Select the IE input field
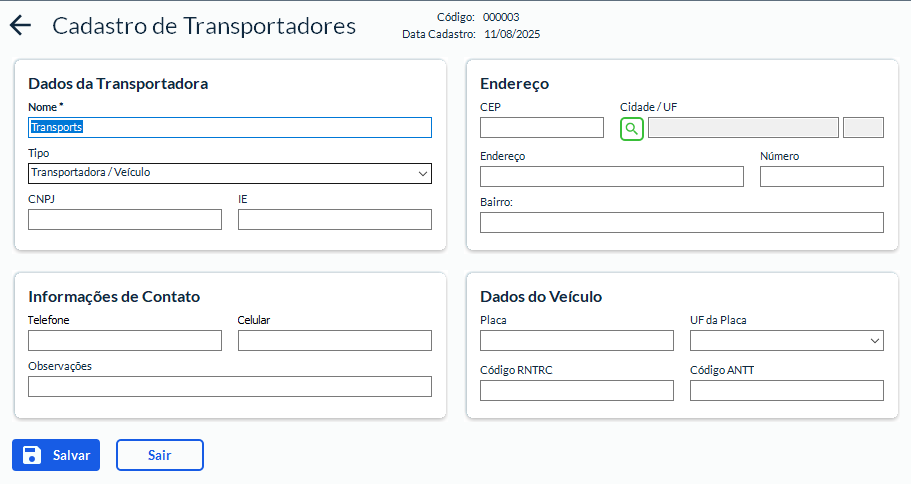 coord(335,220)
